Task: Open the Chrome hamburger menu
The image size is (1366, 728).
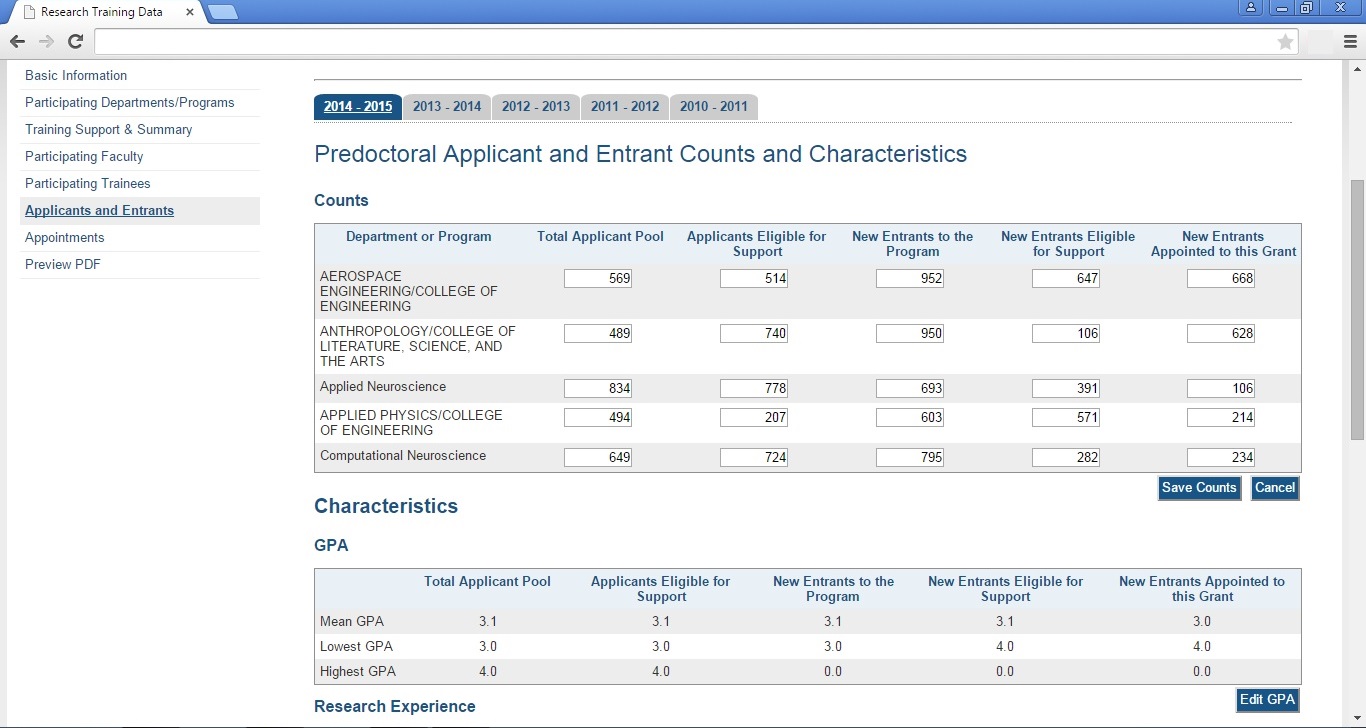Action: click(x=1350, y=41)
